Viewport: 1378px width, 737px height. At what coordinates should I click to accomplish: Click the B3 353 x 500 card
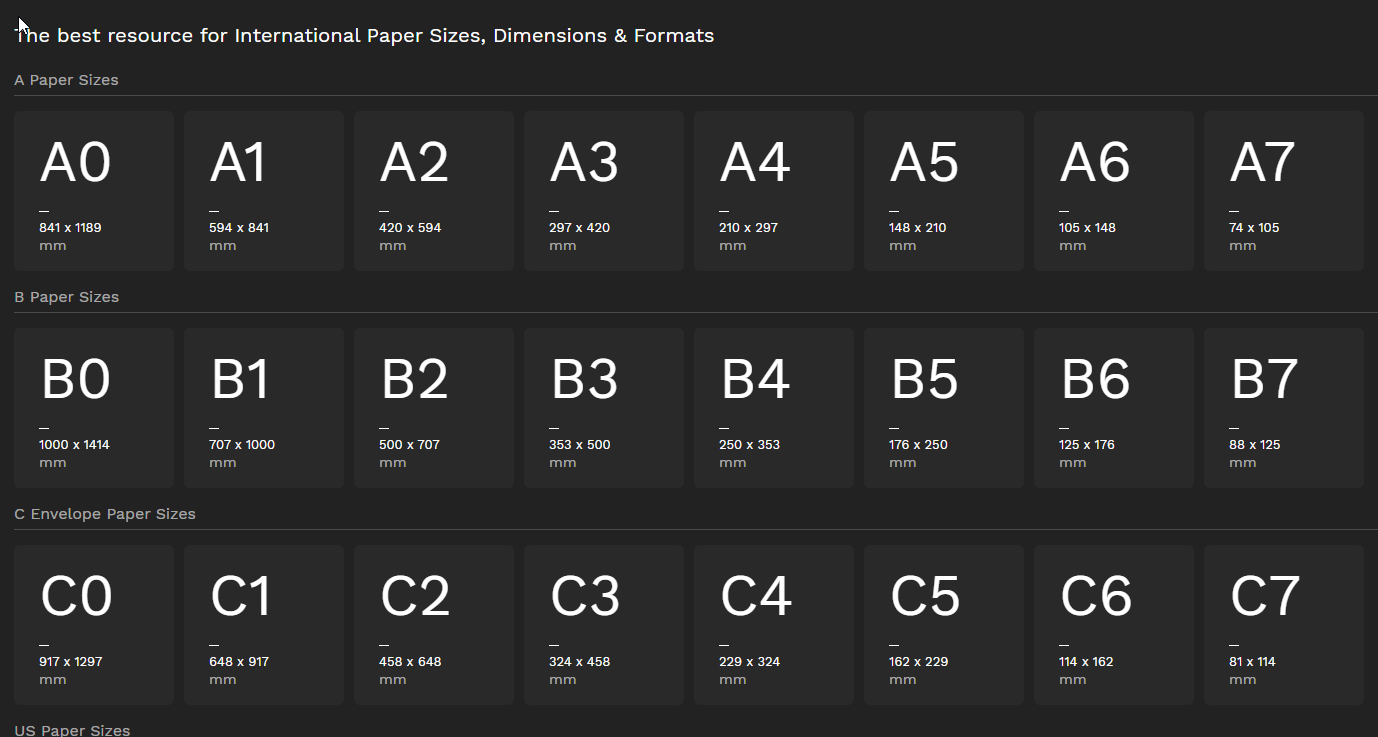tap(604, 408)
